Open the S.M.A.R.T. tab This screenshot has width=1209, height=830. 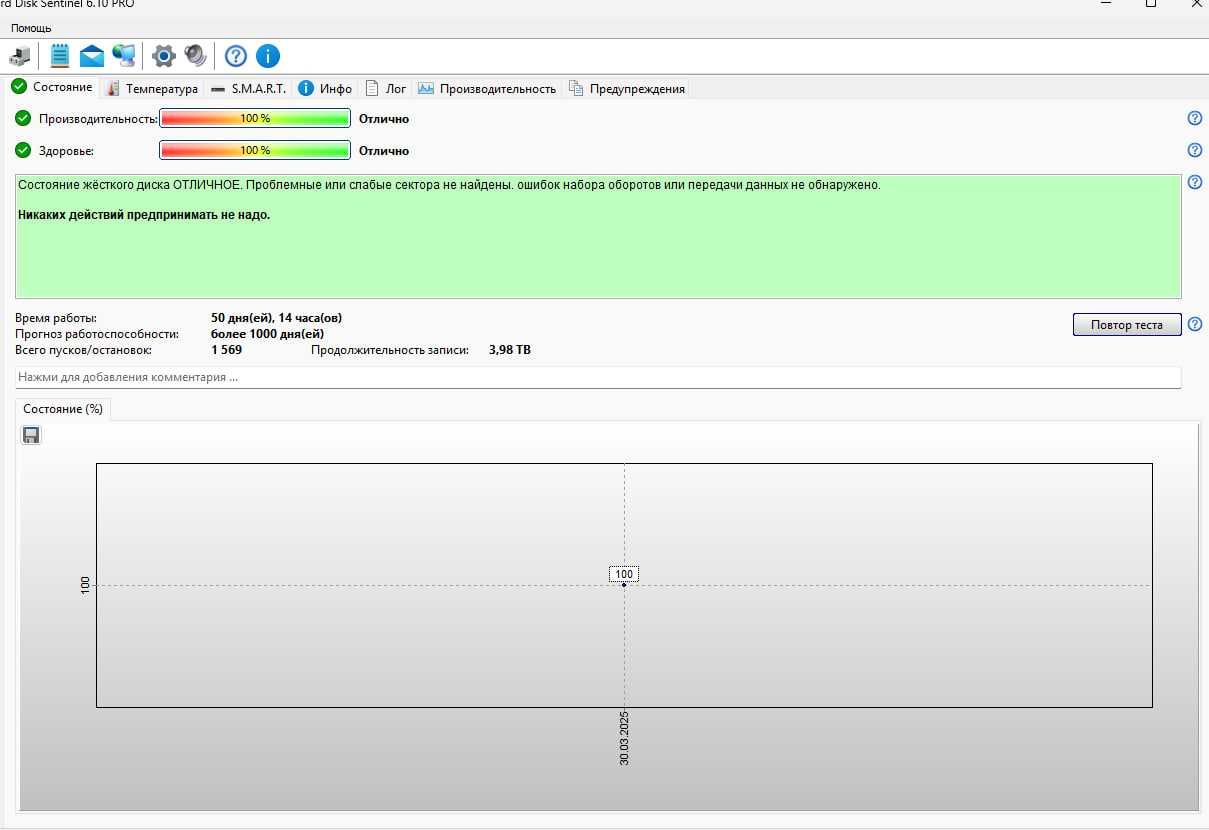pos(248,89)
